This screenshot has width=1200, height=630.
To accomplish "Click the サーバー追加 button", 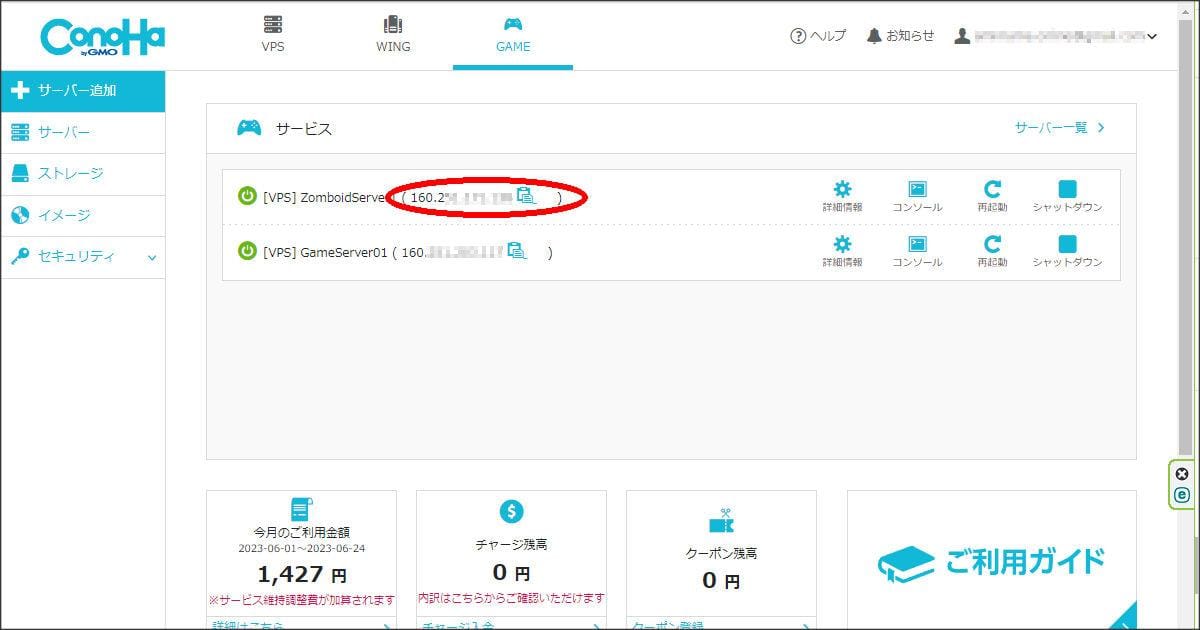I will click(83, 91).
